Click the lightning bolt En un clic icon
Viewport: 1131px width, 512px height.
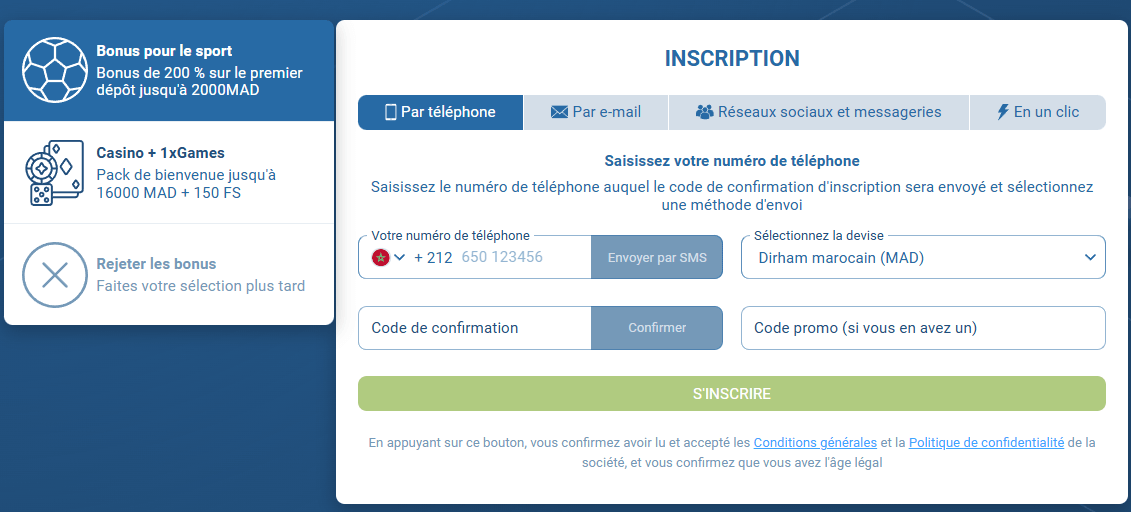pyautogui.click(x=1003, y=112)
